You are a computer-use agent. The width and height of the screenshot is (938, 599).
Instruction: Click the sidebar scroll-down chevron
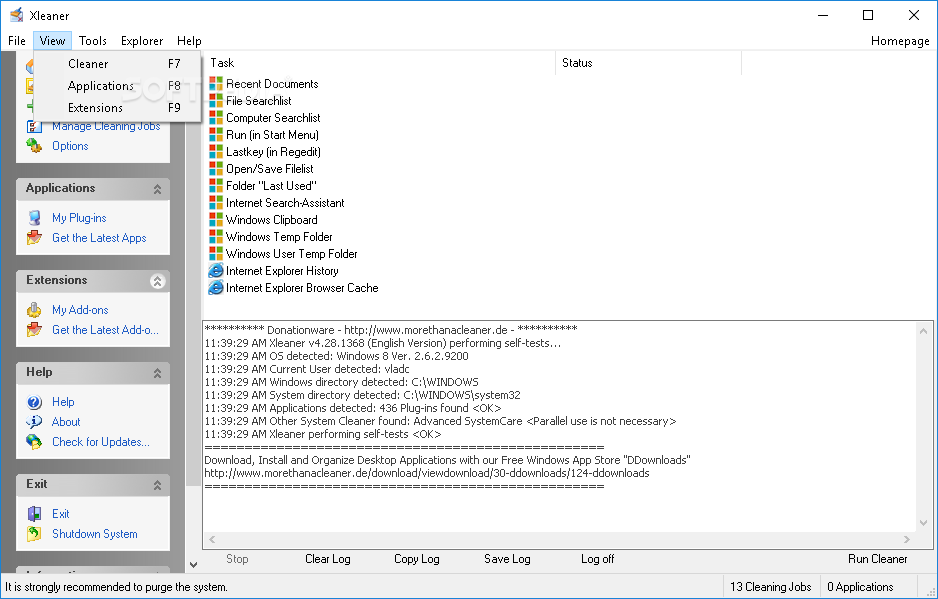[x=193, y=564]
